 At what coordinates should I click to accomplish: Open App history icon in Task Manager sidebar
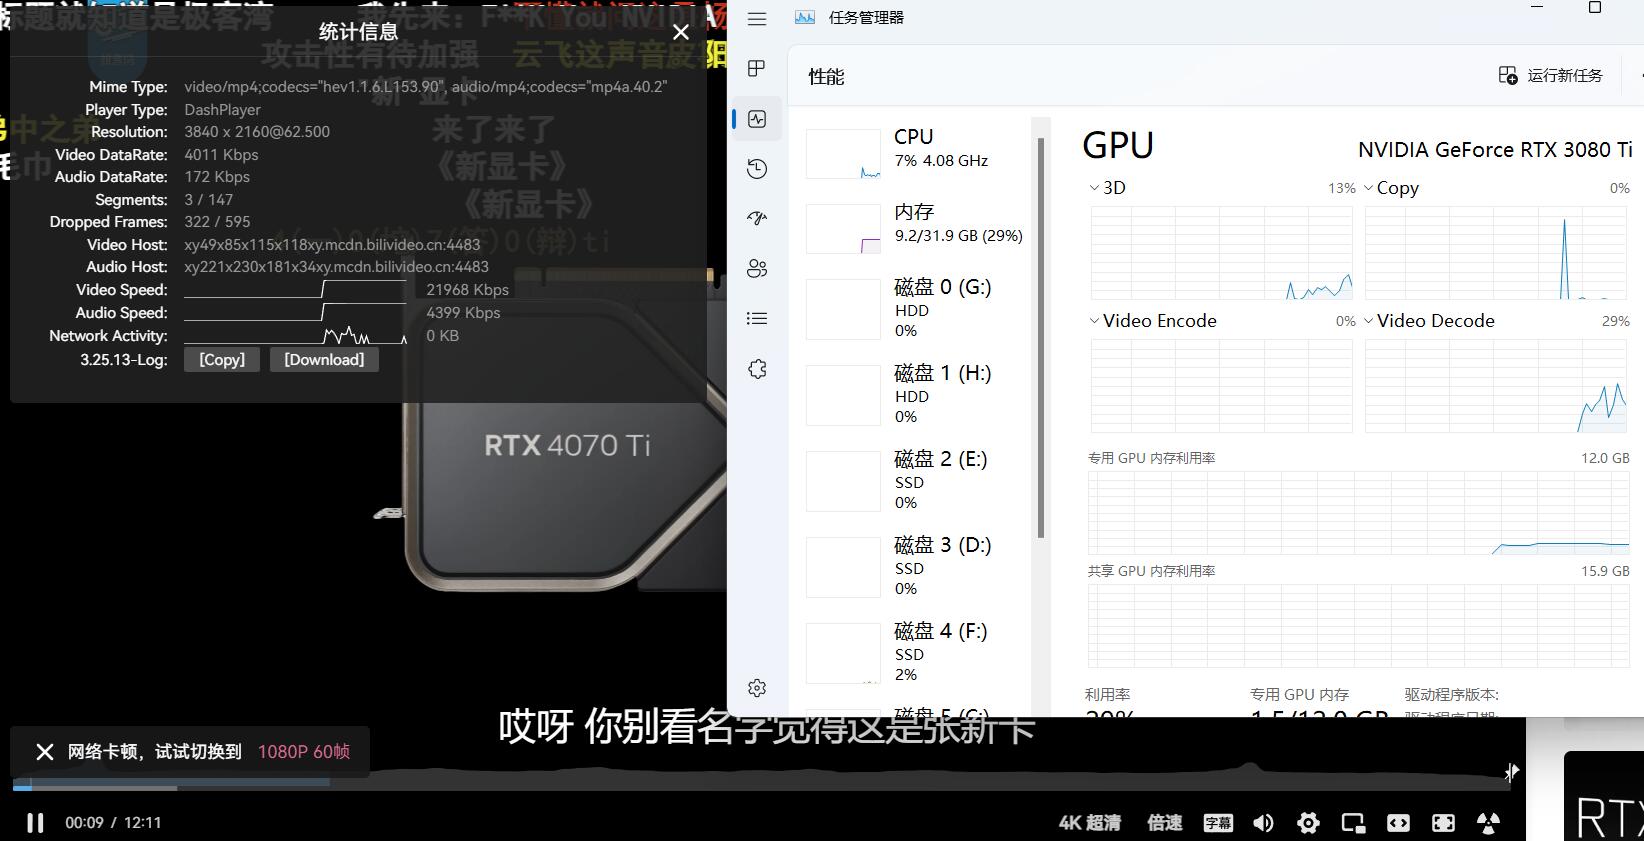point(757,169)
